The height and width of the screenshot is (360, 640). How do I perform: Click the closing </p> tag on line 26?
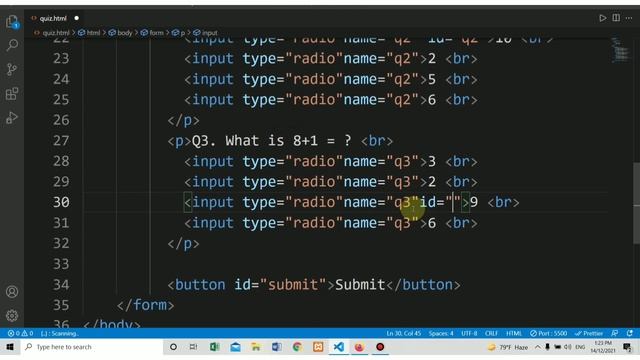point(183,120)
